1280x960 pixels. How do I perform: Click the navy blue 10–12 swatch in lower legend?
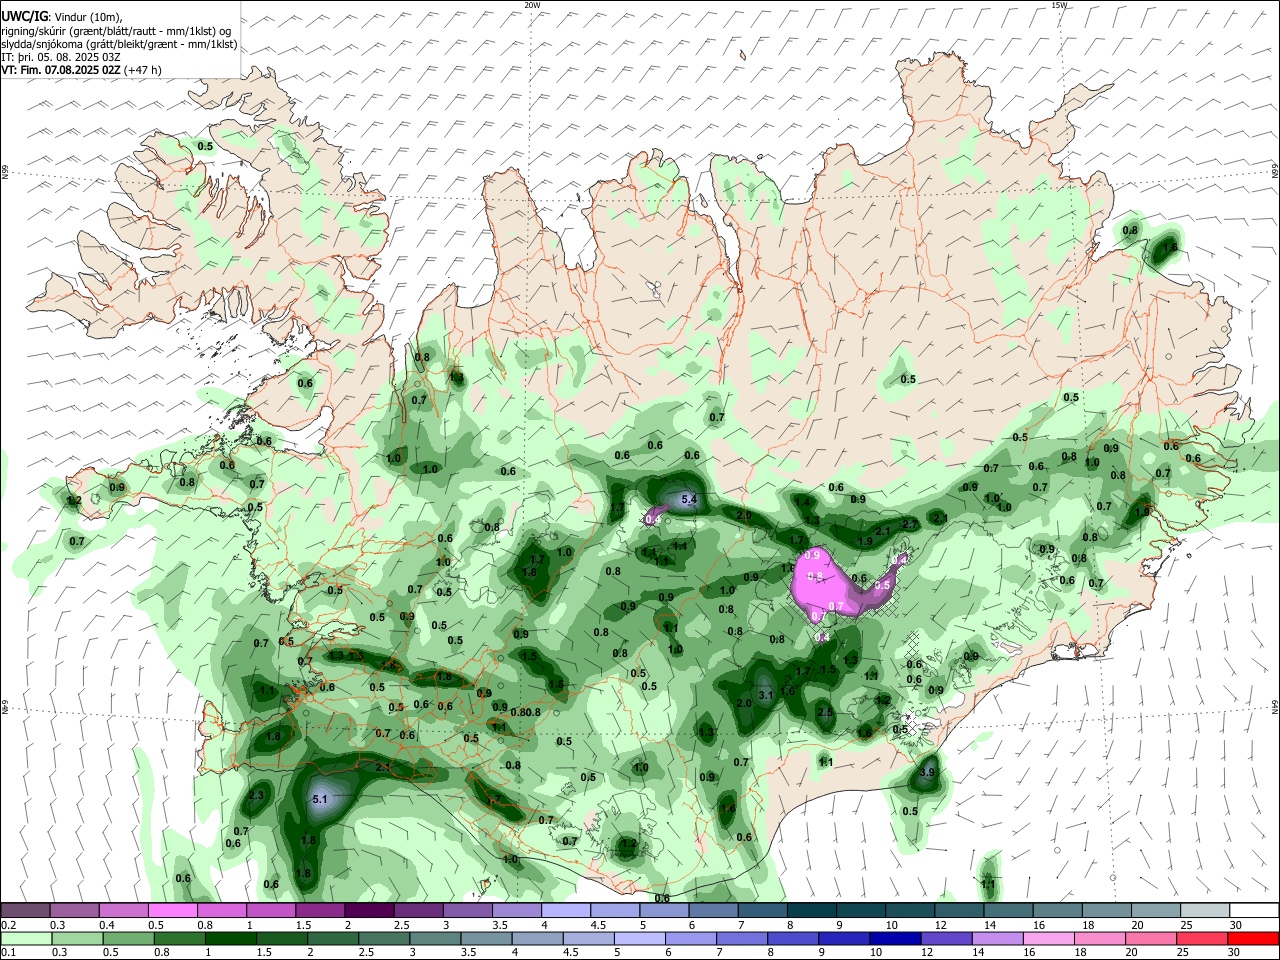click(894, 938)
